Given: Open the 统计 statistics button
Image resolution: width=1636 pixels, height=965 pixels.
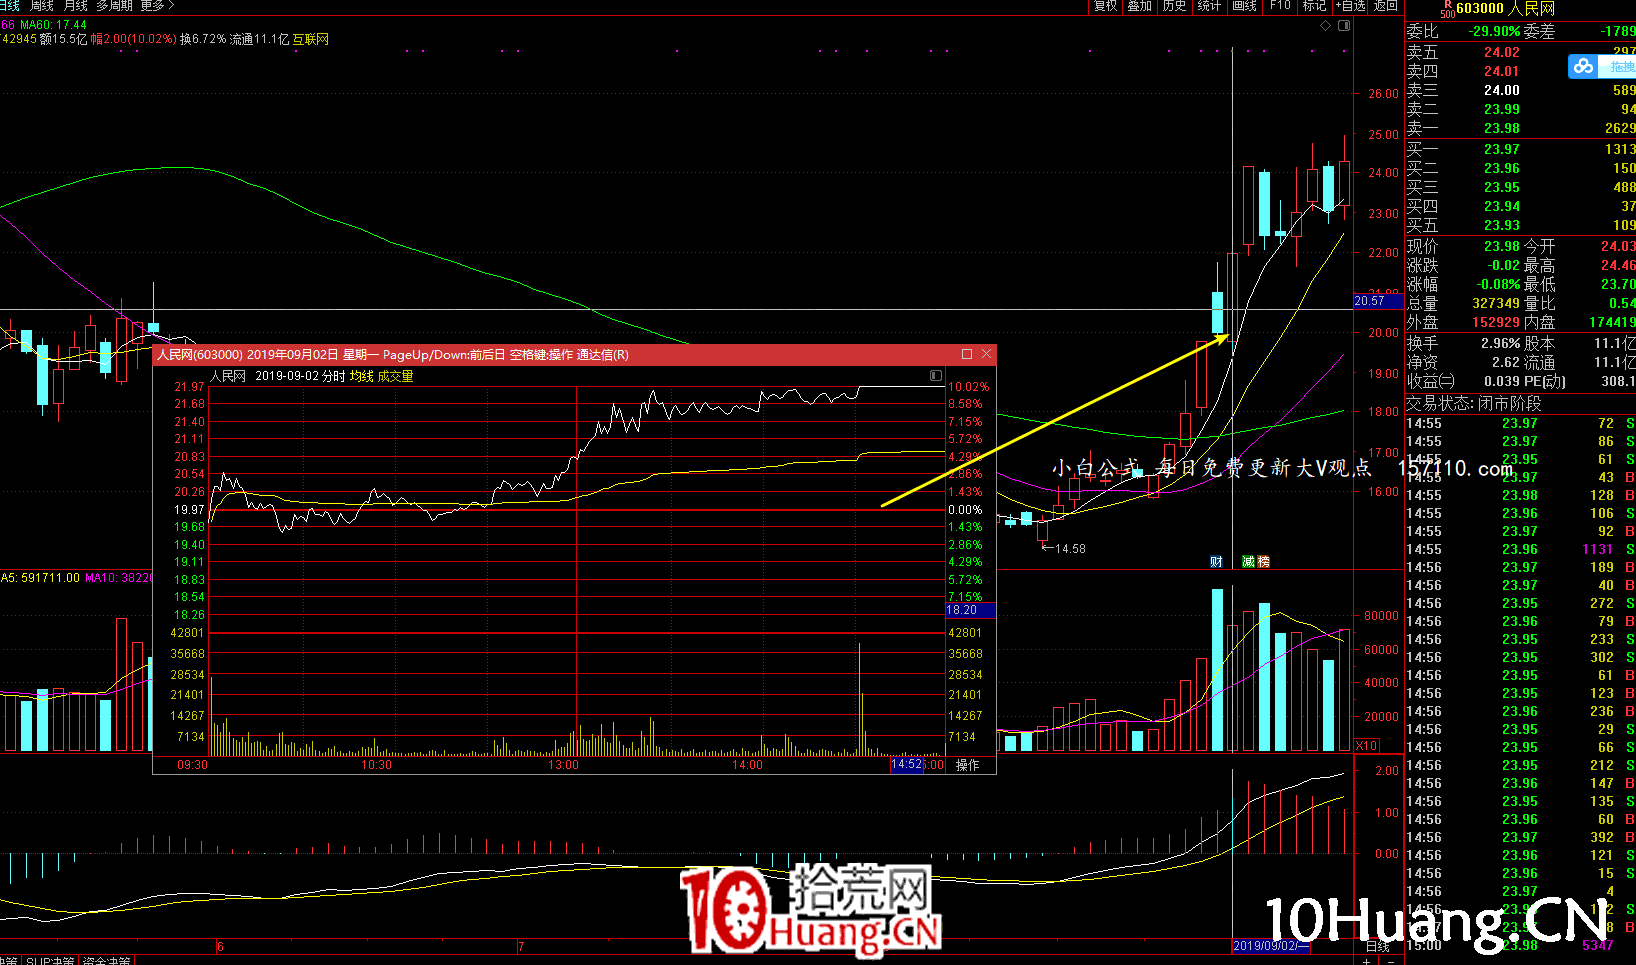Looking at the screenshot, I should 1210,6.
